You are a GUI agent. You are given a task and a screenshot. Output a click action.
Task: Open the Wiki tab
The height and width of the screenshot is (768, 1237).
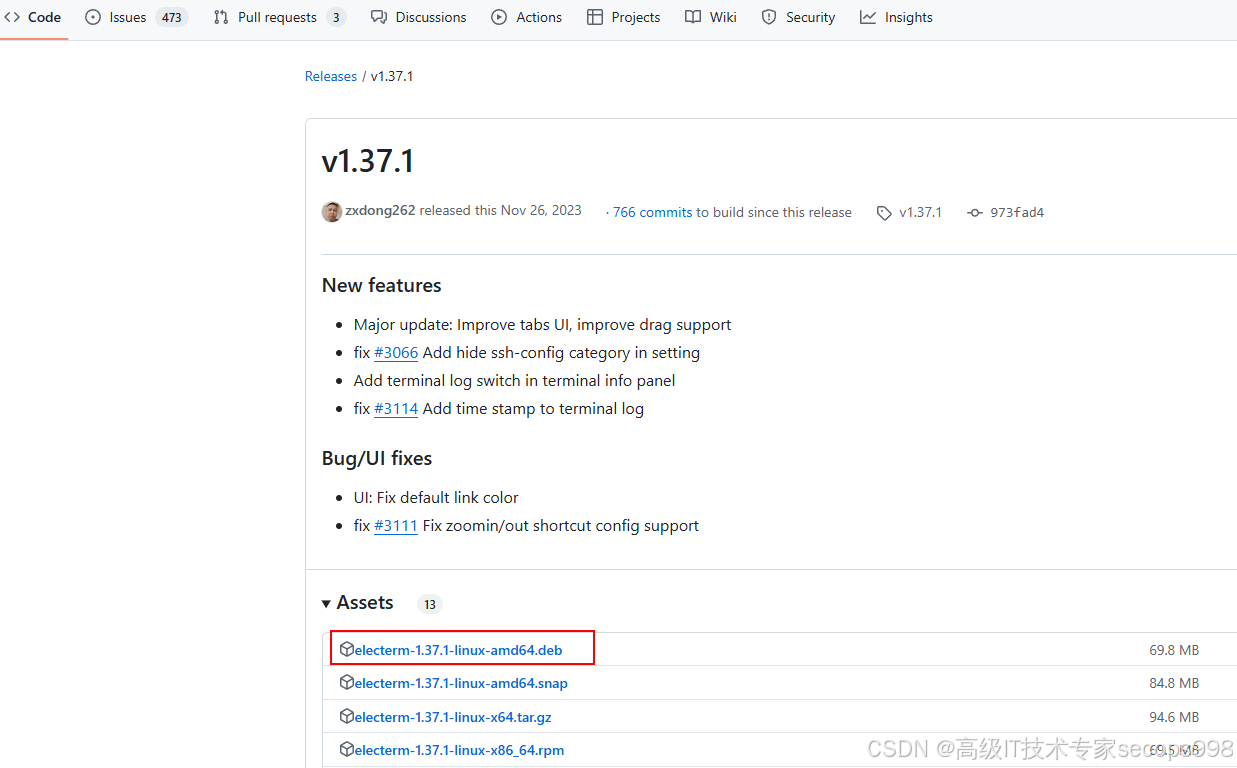(x=711, y=17)
